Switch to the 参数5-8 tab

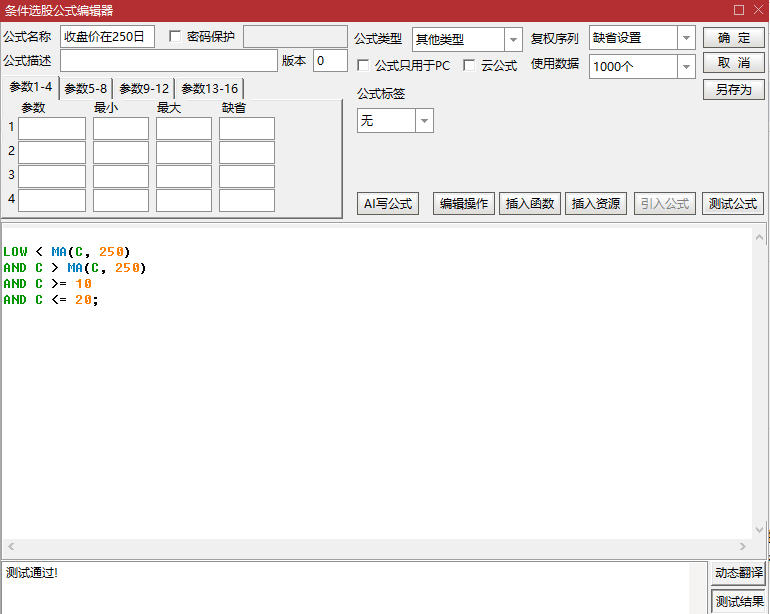point(86,88)
